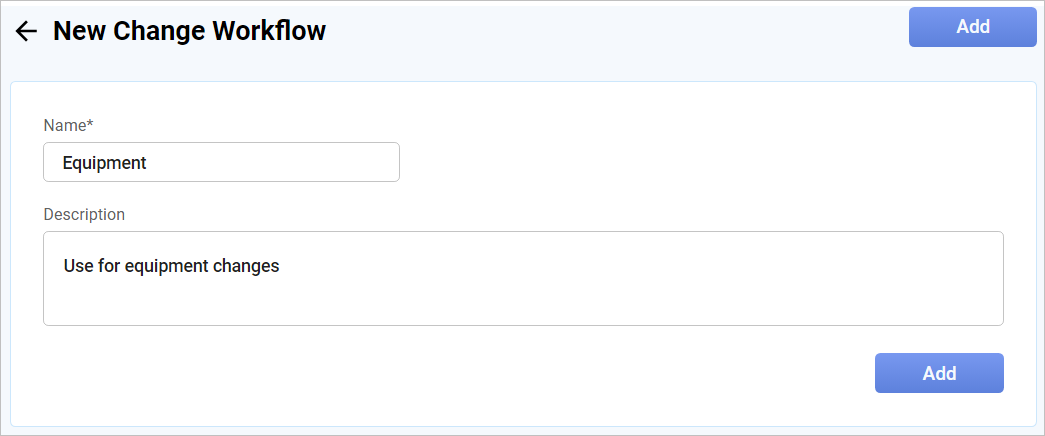Focus the Name input field

(x=221, y=162)
